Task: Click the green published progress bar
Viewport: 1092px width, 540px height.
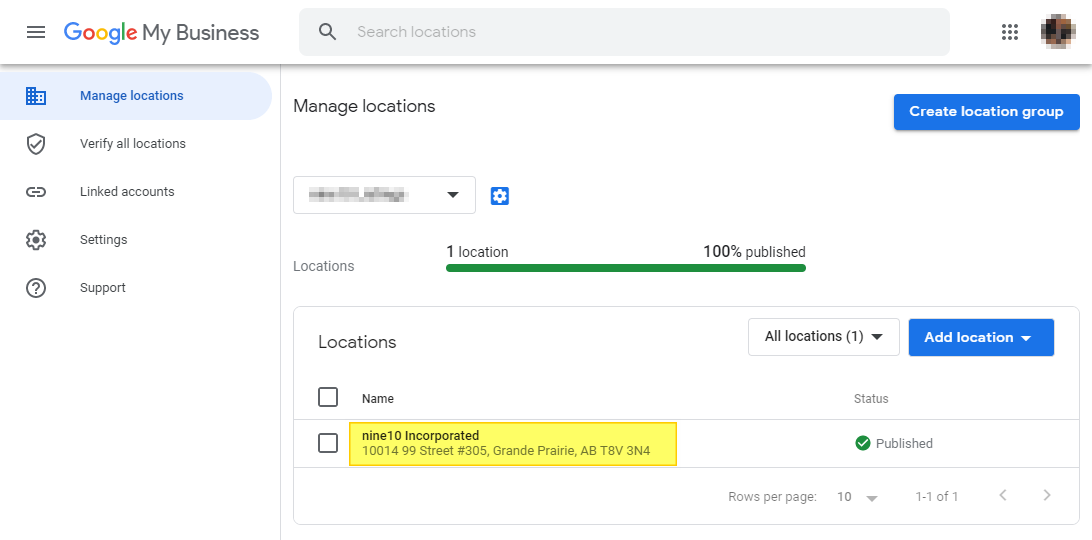Action: 625,268
